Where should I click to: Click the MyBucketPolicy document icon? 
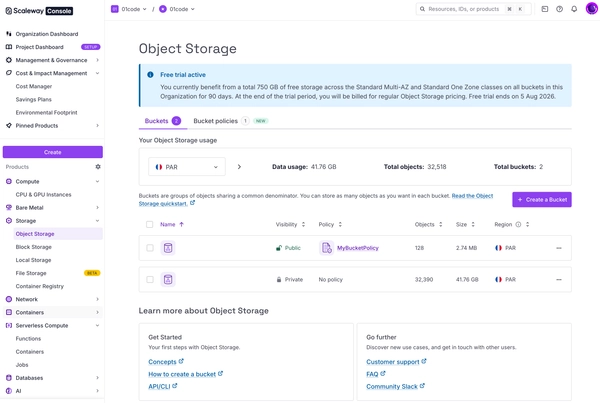(326, 248)
